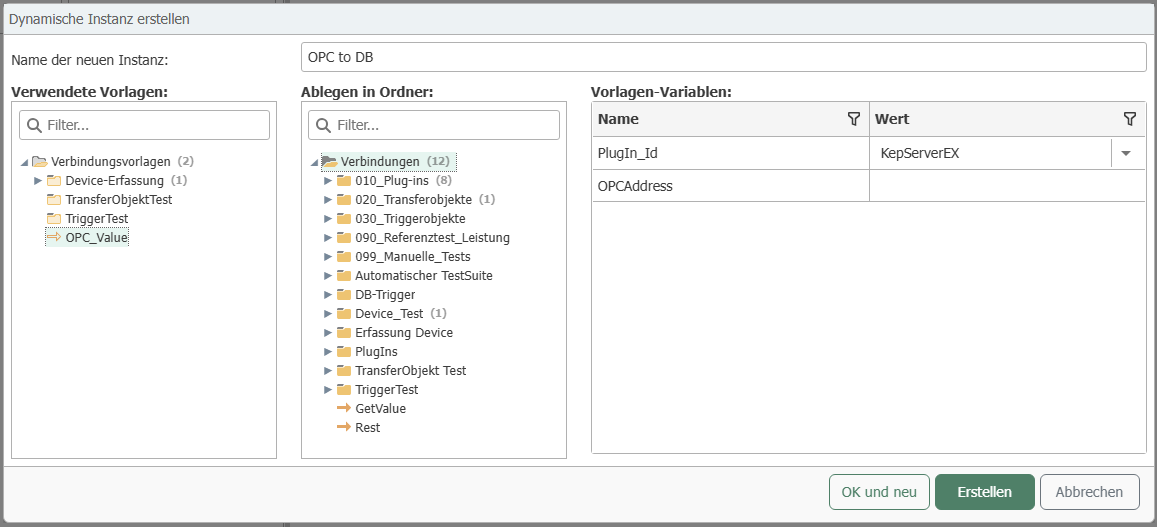Click the Verbindungsvorlagen root folder icon
This screenshot has height=527, width=1157.
pyautogui.click(x=40, y=161)
